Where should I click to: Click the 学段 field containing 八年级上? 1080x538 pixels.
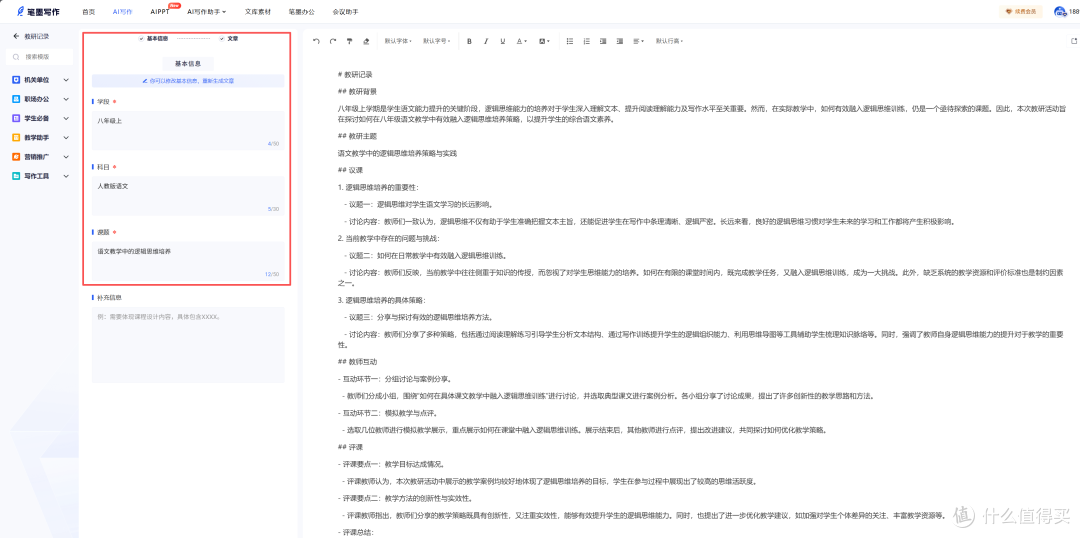click(x=188, y=130)
